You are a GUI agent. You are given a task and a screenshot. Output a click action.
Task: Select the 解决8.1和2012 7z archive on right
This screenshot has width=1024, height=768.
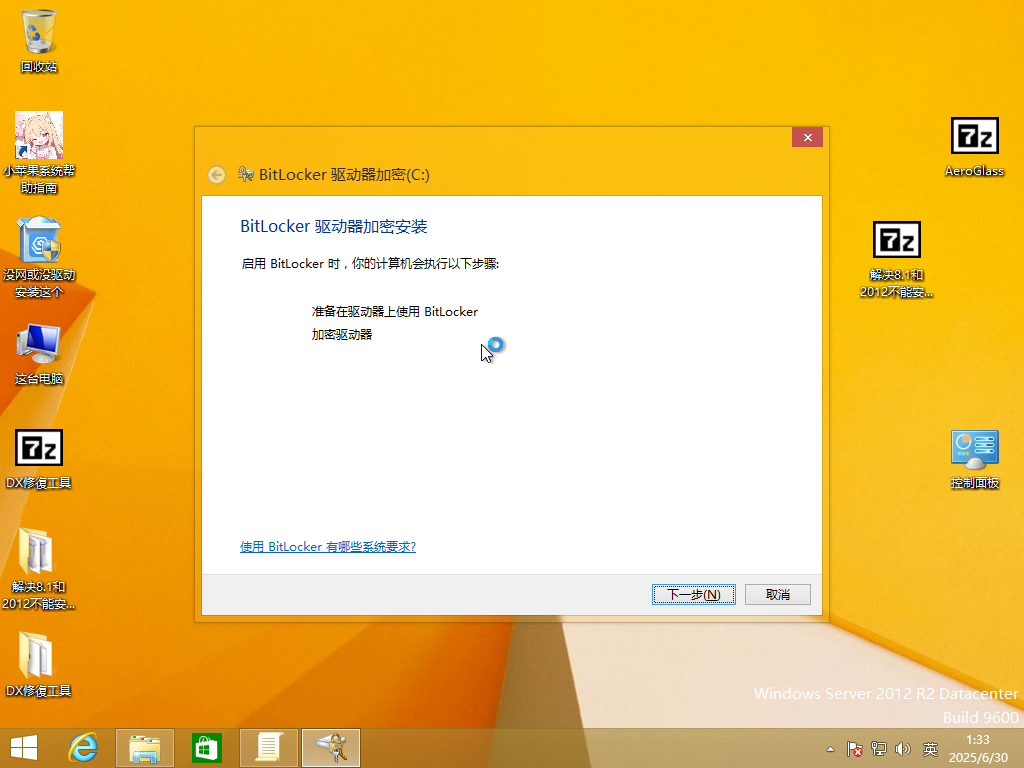896,259
